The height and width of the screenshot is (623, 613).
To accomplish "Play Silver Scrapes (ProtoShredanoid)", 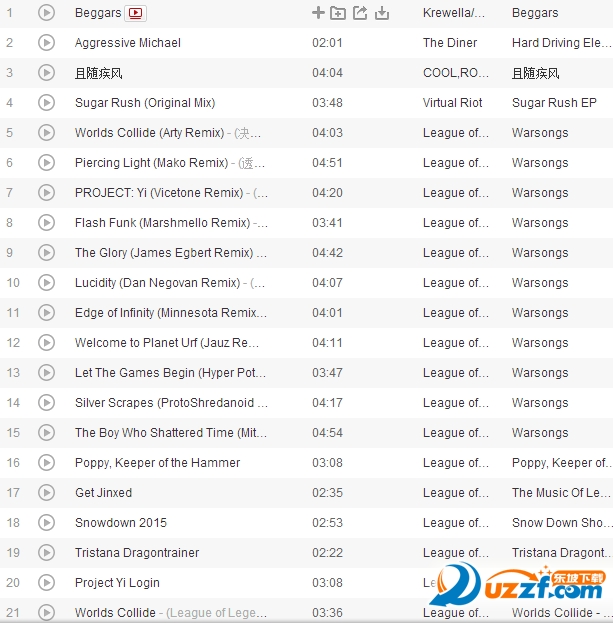I will point(46,402).
